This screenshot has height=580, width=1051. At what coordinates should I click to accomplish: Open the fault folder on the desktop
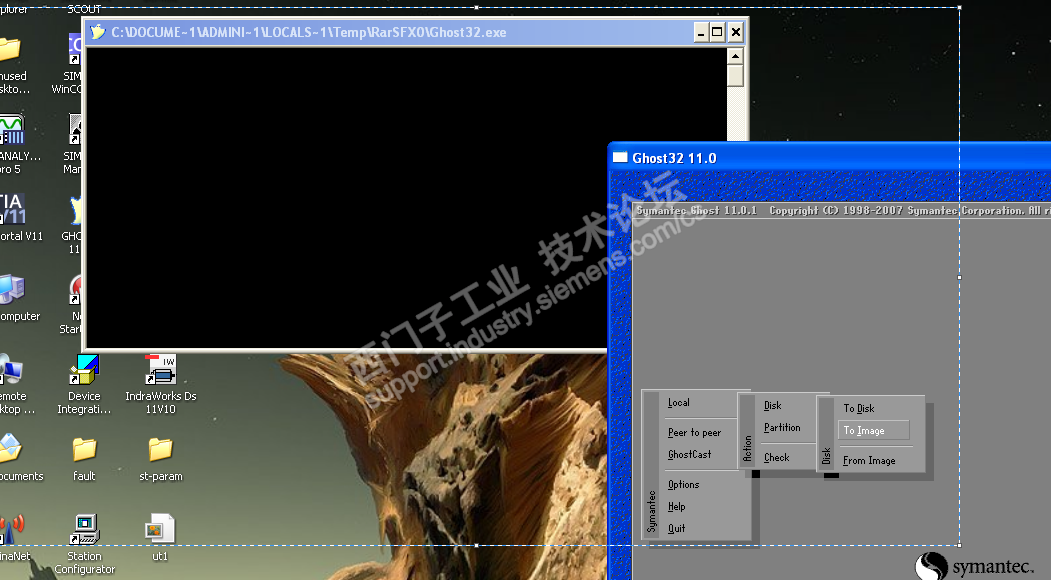pos(84,459)
